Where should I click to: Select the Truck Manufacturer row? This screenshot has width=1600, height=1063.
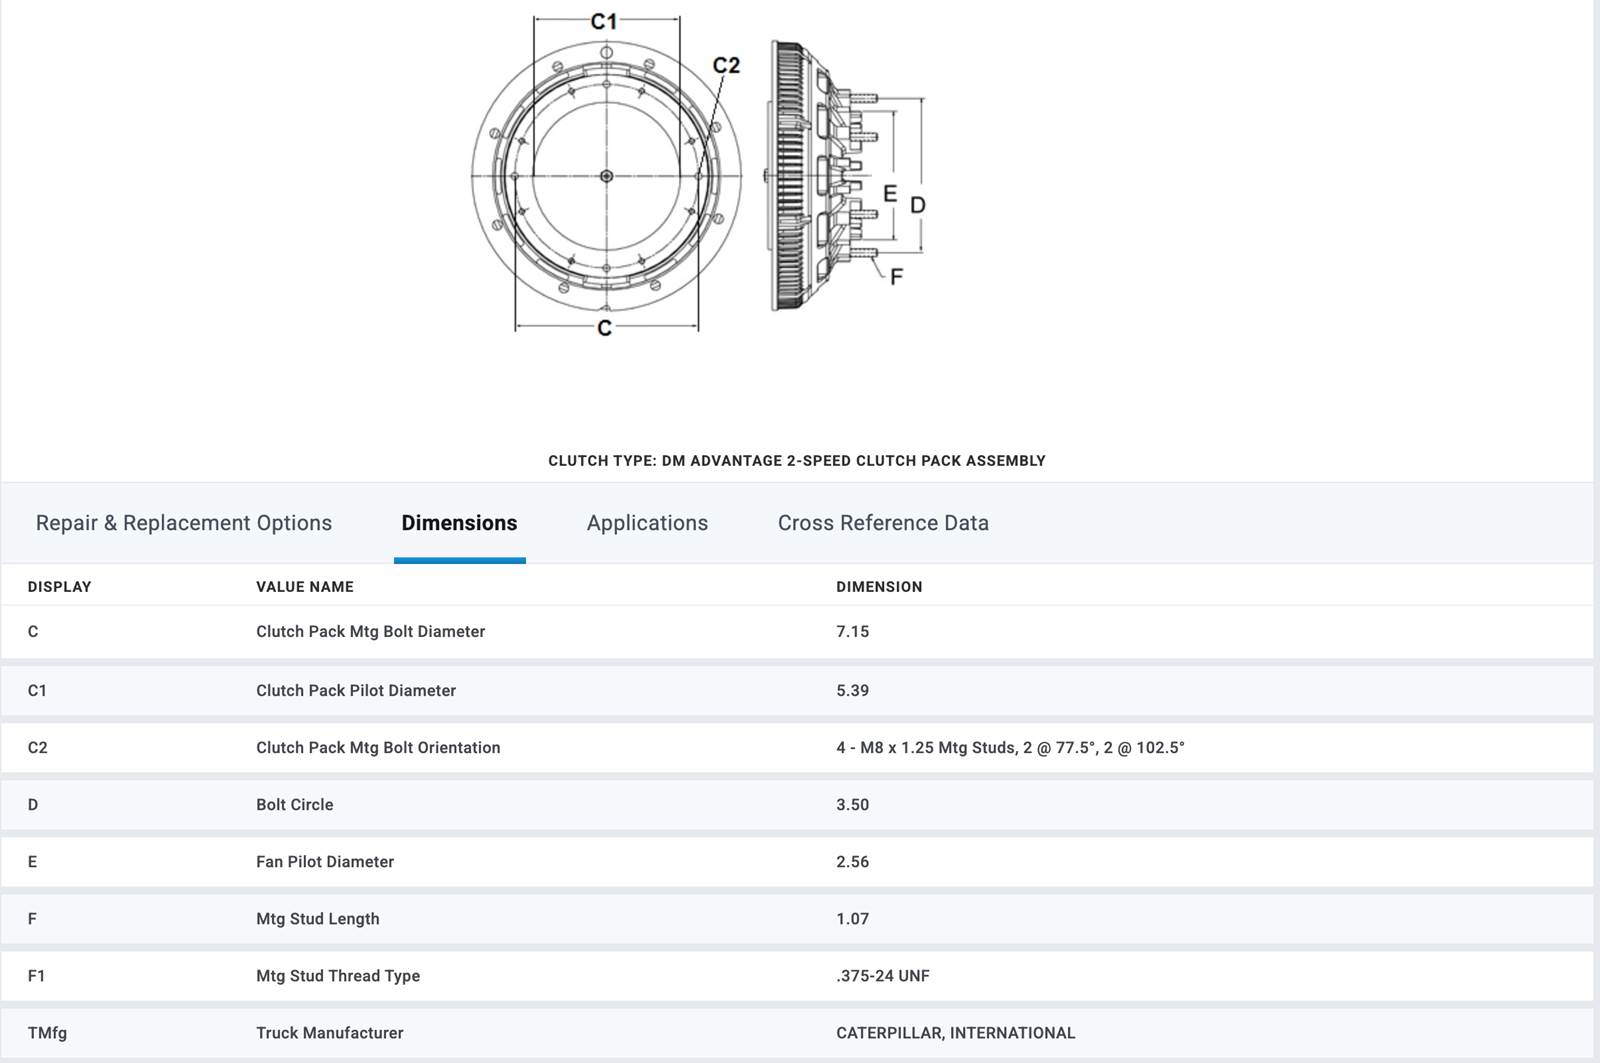pos(797,1032)
